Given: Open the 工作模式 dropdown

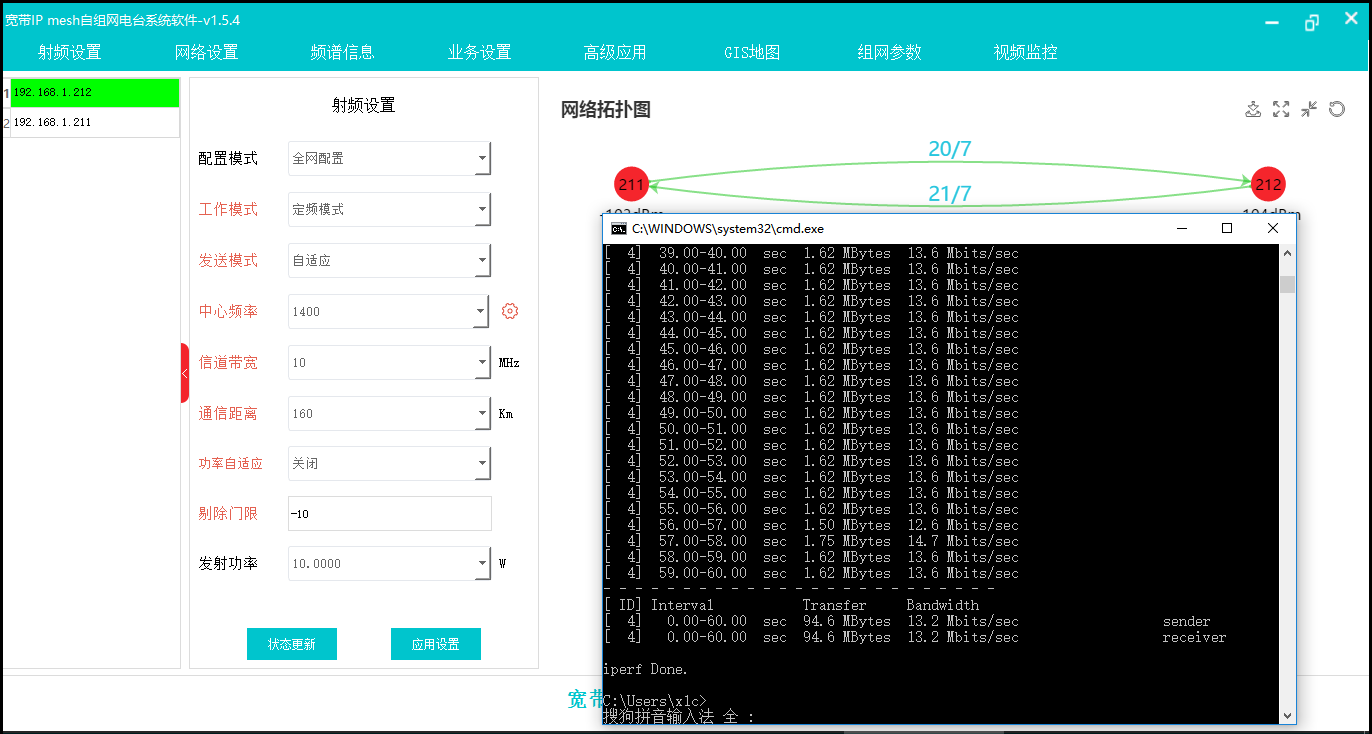Looking at the screenshot, I should click(x=389, y=209).
